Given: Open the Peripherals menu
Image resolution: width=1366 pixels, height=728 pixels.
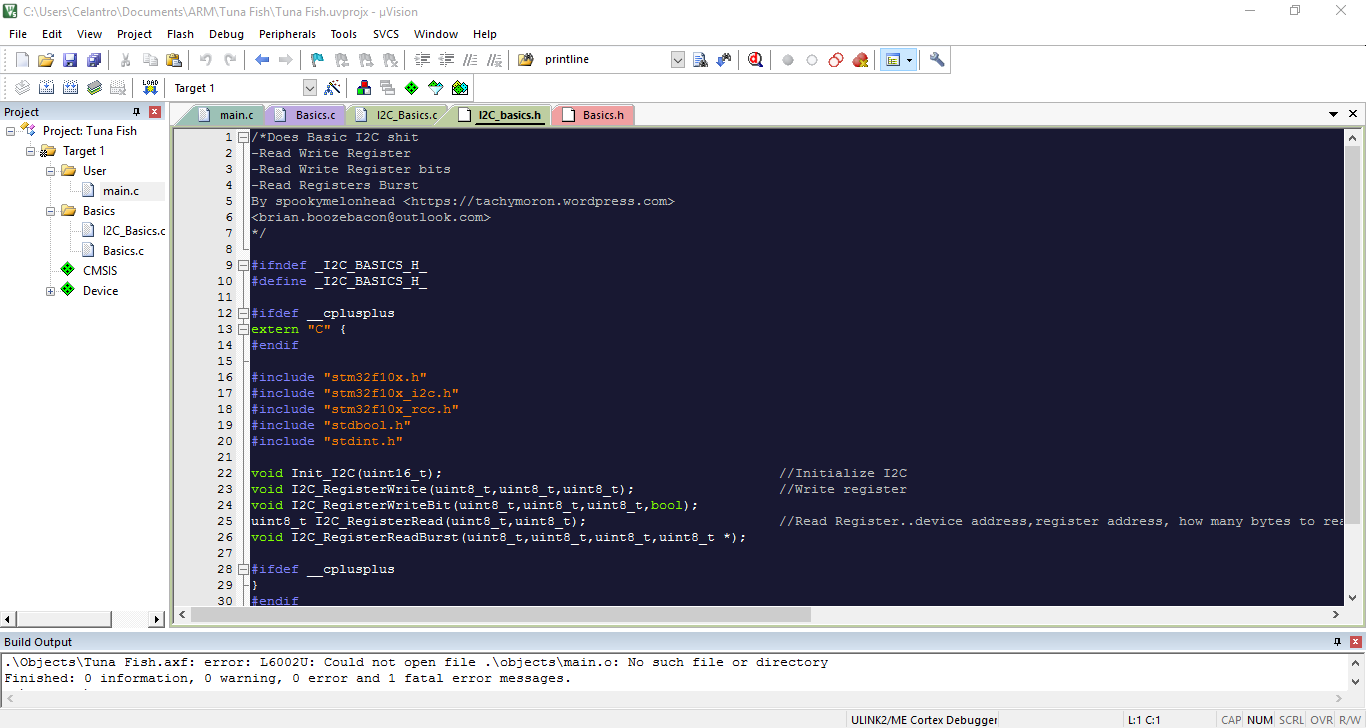Looking at the screenshot, I should pyautogui.click(x=287, y=34).
